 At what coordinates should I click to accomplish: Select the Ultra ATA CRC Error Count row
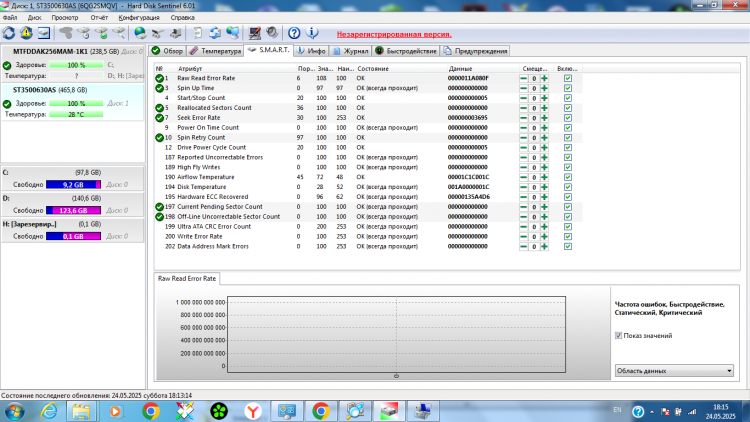pyautogui.click(x=368, y=226)
